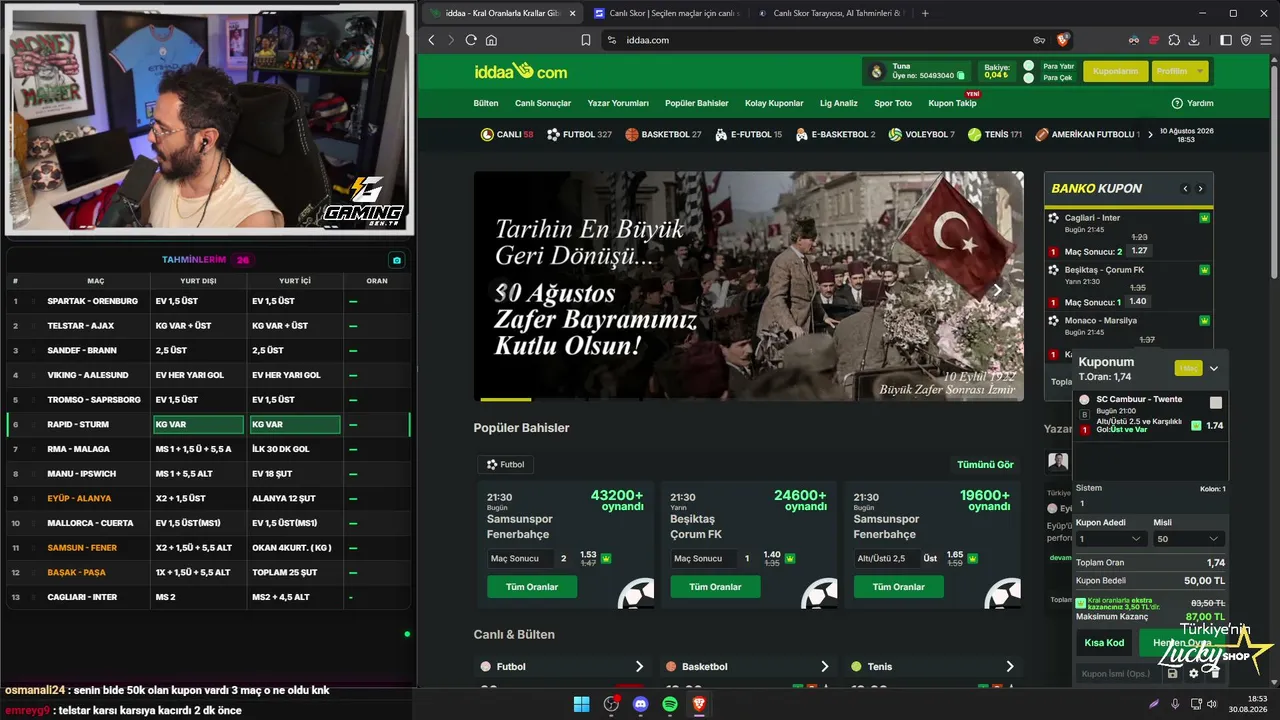Click the Sistem 1 input field

tap(1150, 503)
